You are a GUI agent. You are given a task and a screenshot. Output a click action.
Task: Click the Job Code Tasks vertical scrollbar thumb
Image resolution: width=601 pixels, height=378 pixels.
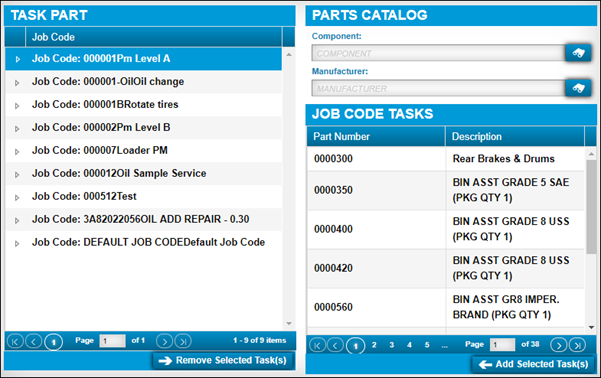[x=591, y=207]
